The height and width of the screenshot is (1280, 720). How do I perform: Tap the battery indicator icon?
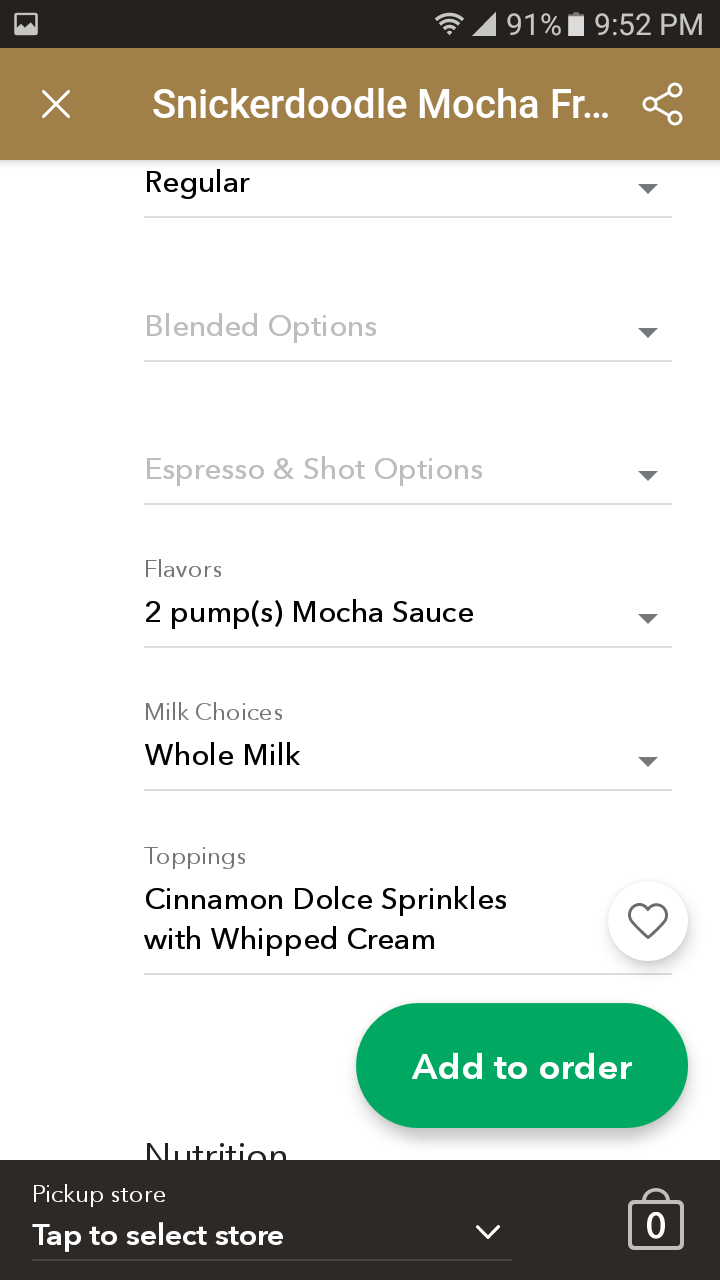(576, 24)
